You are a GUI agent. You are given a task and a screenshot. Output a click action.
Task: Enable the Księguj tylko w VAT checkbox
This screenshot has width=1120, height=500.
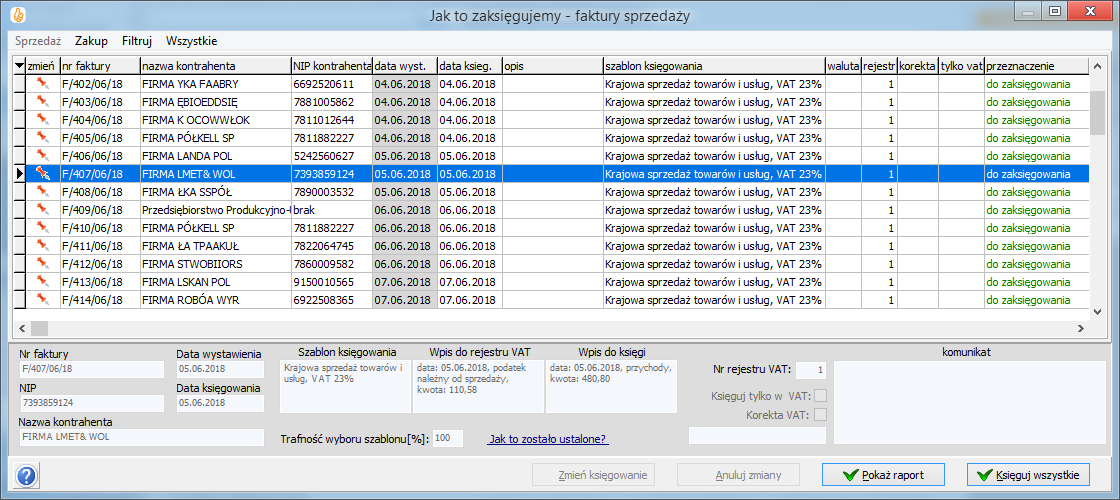pos(821,396)
